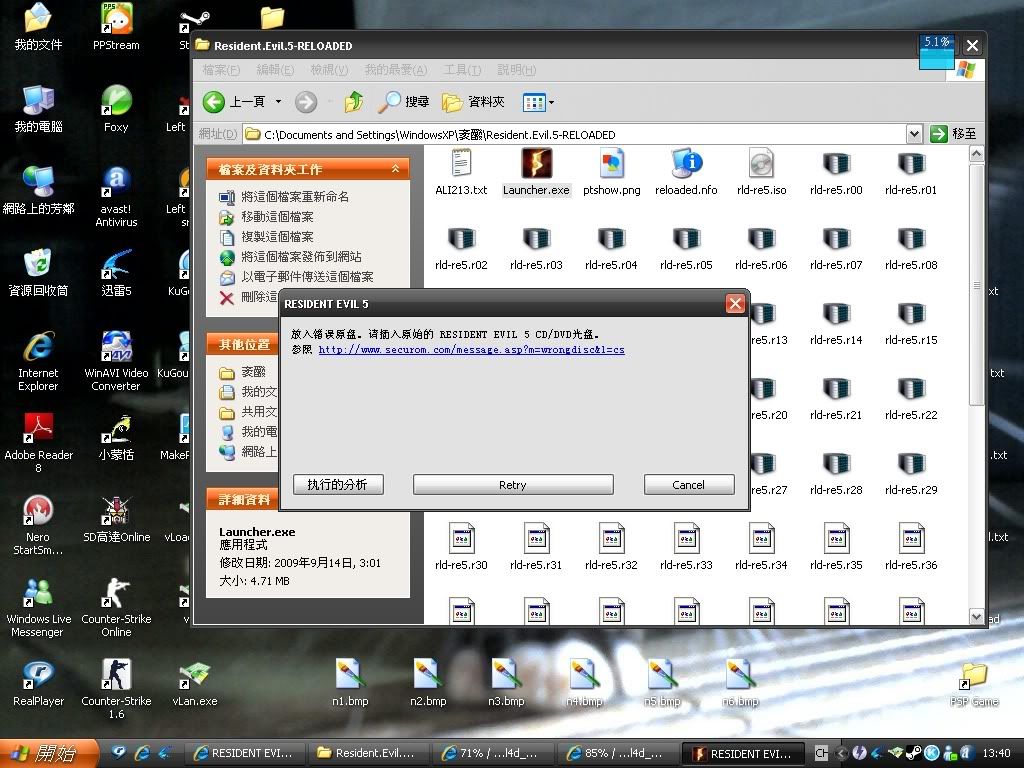Collapse the file and folder tasks panel
This screenshot has width=1024, height=768.
point(395,169)
